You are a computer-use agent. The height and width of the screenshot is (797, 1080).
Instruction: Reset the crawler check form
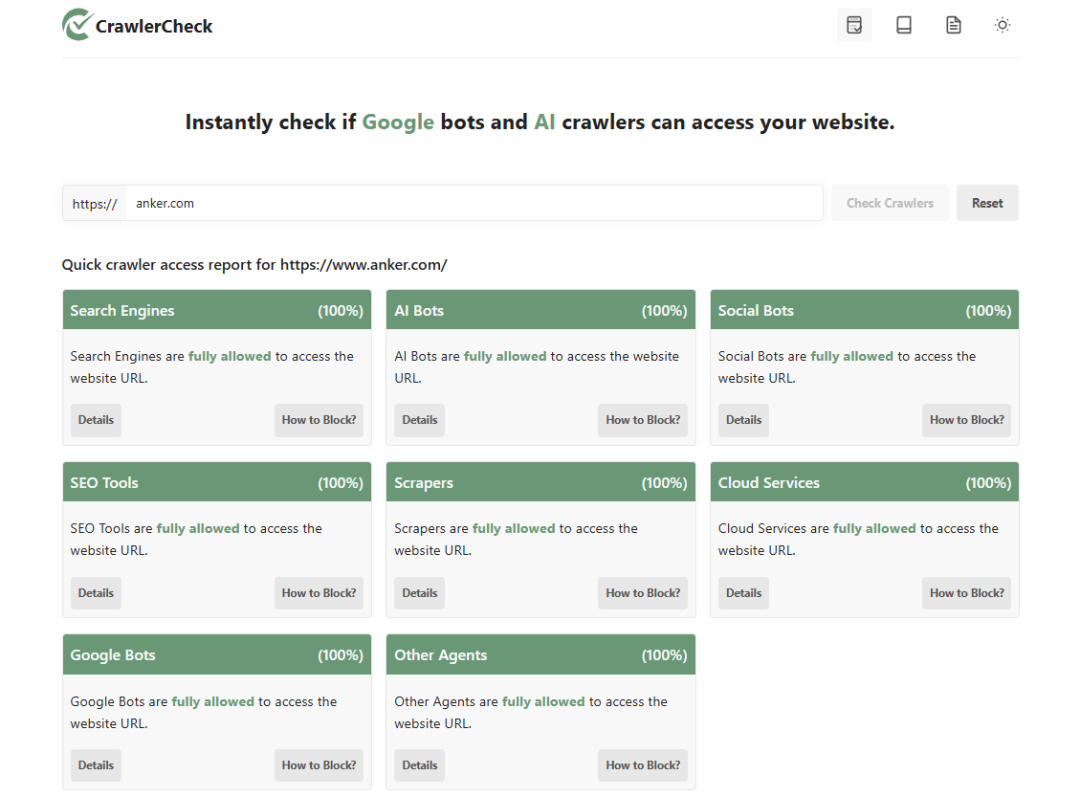(987, 203)
